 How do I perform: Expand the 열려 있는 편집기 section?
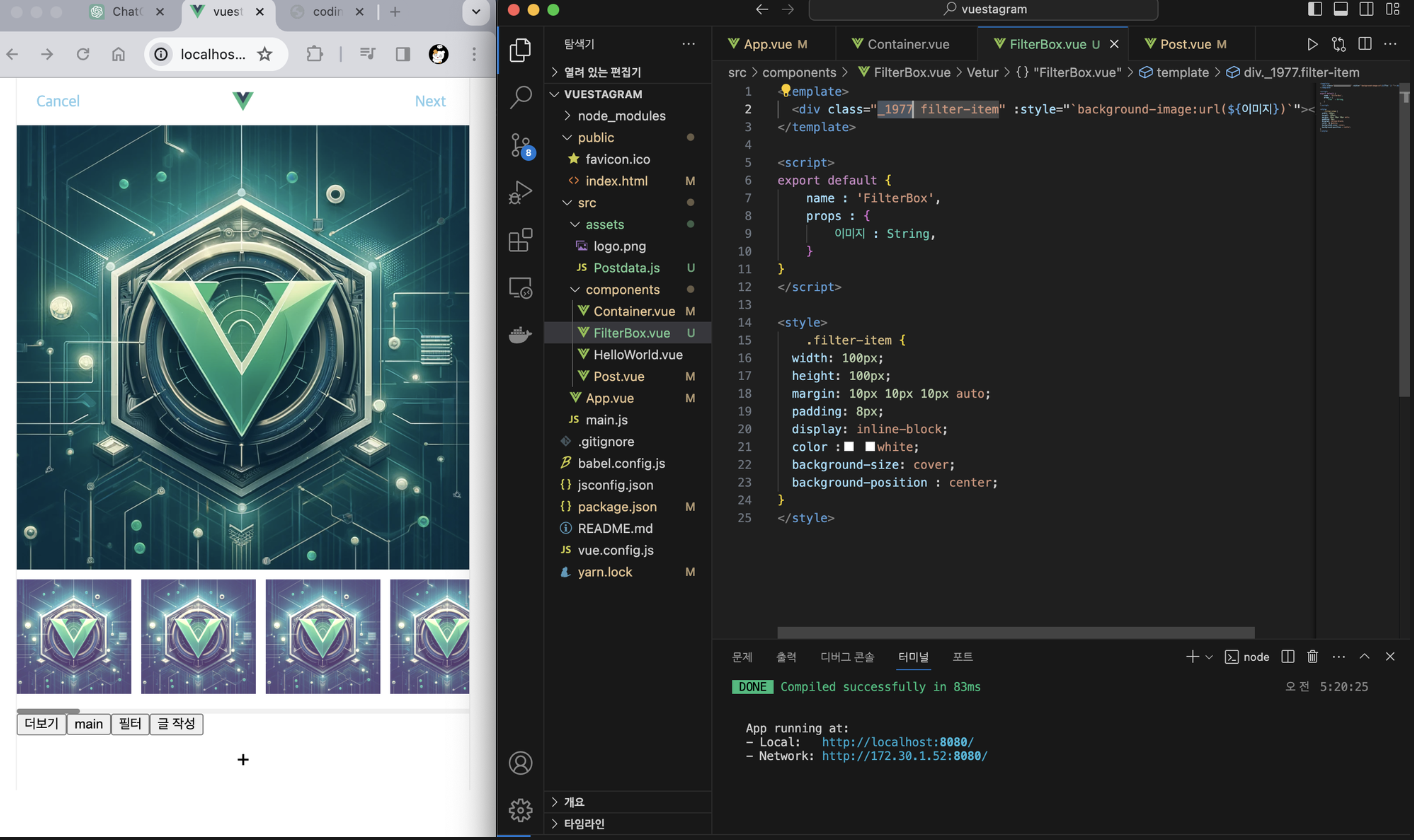tap(627, 72)
